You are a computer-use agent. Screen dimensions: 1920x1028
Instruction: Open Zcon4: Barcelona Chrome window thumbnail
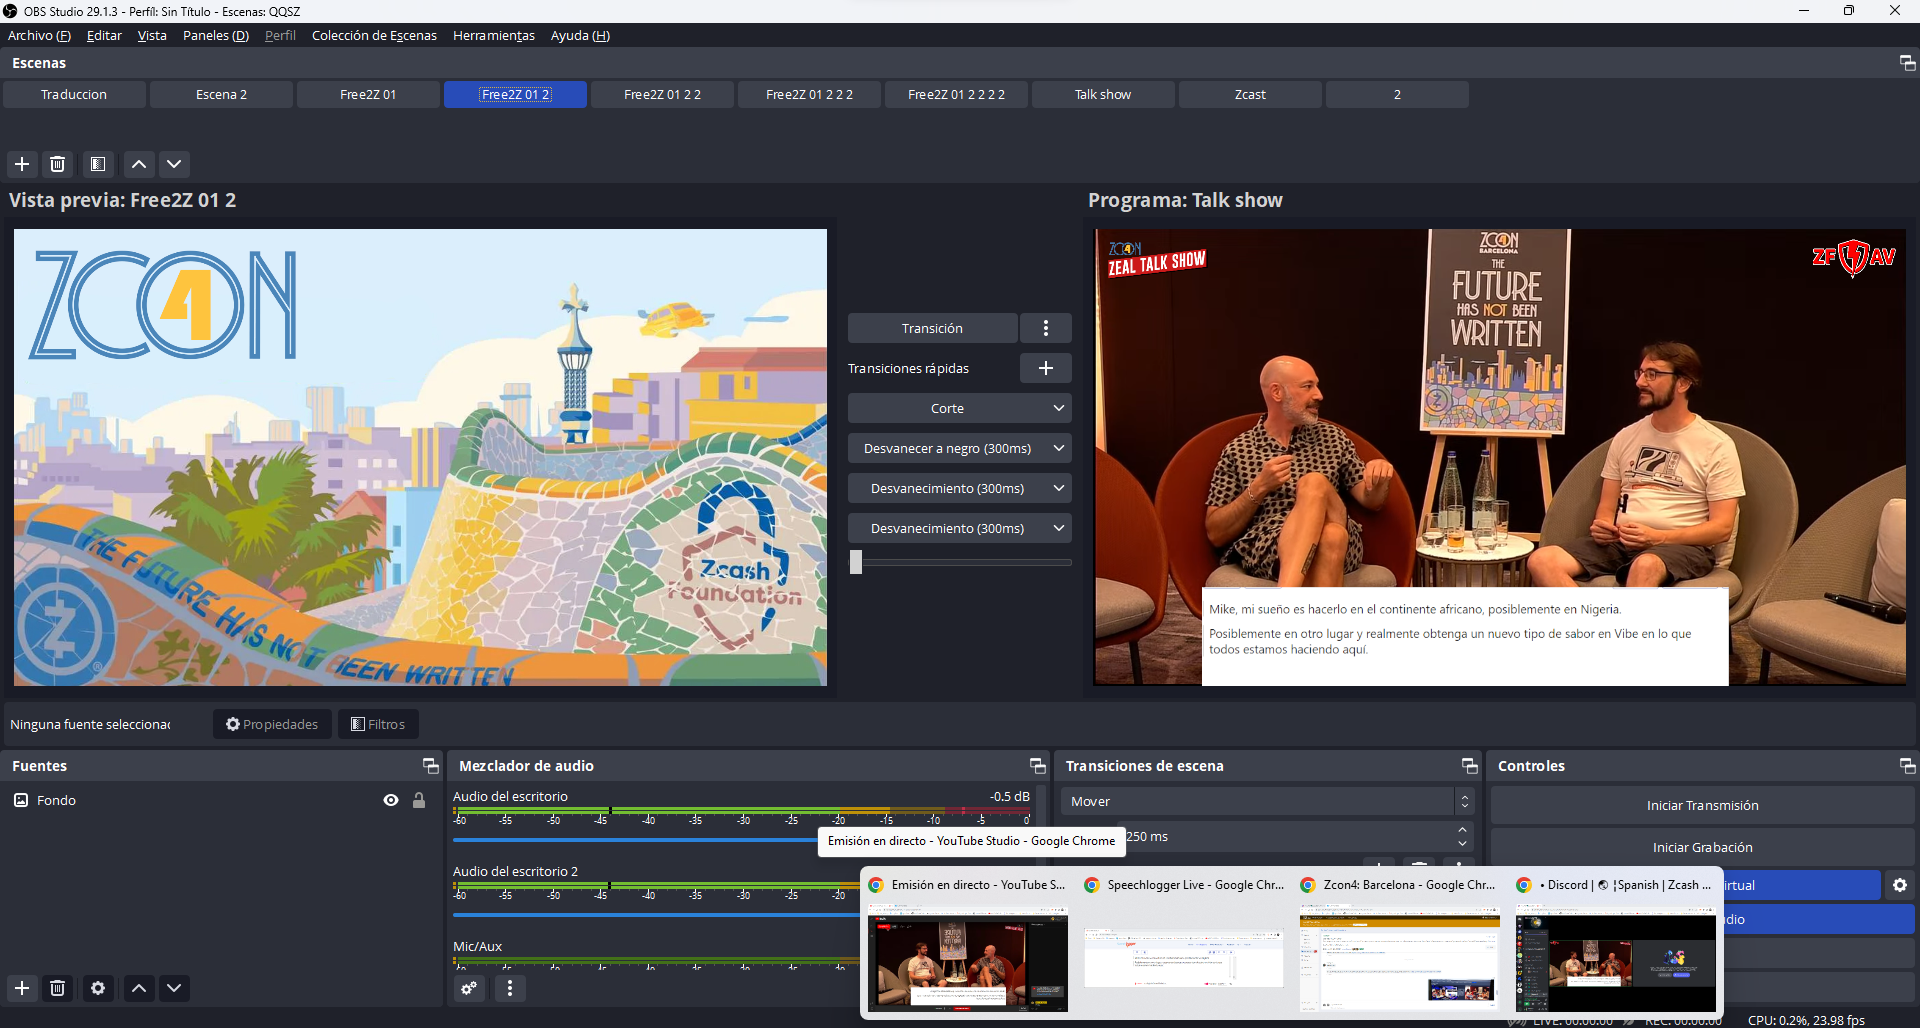(x=1400, y=958)
